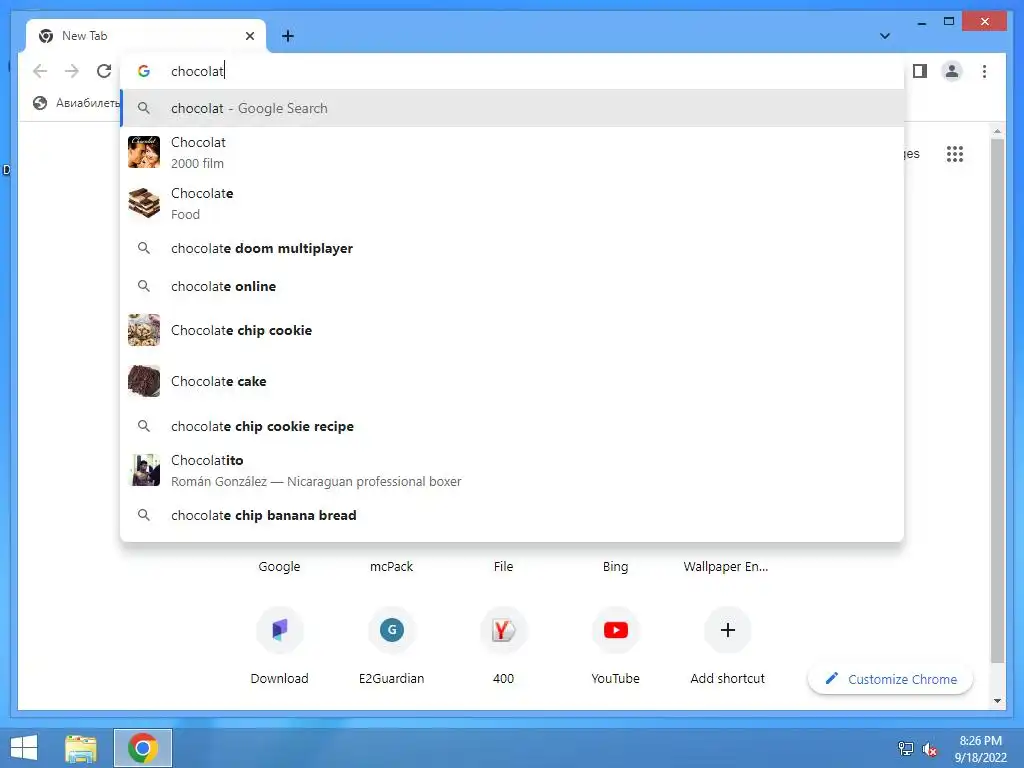Open File Explorer from the taskbar

pos(81,748)
